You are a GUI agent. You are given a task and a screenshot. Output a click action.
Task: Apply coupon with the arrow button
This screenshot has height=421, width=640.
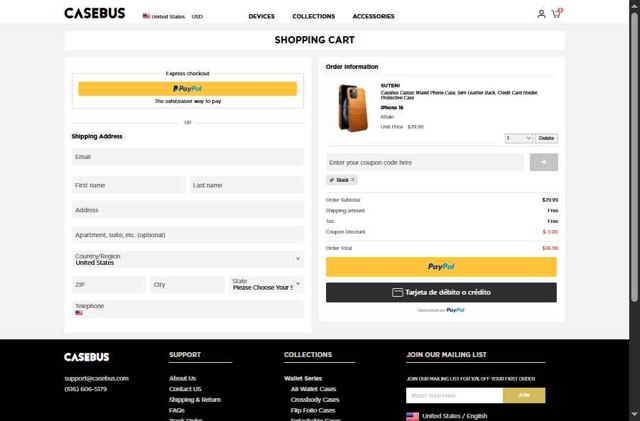(x=544, y=162)
